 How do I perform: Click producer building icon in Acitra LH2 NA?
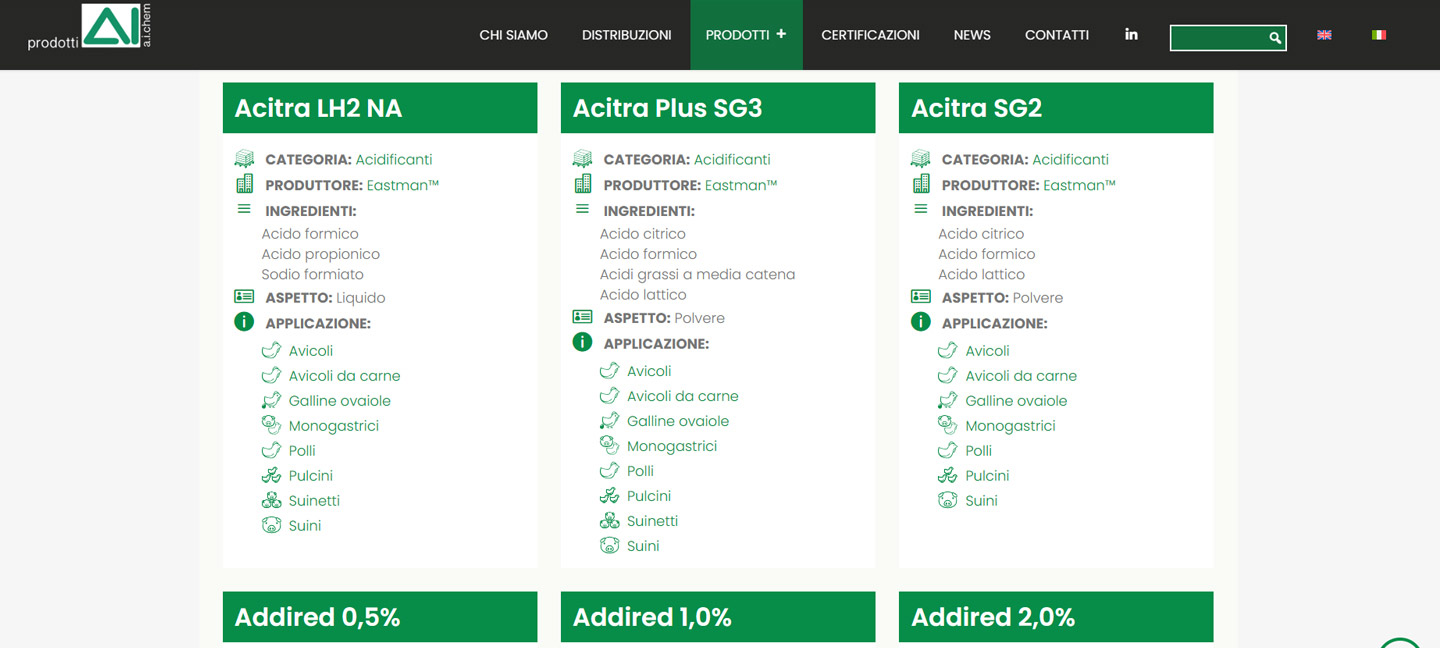click(244, 184)
